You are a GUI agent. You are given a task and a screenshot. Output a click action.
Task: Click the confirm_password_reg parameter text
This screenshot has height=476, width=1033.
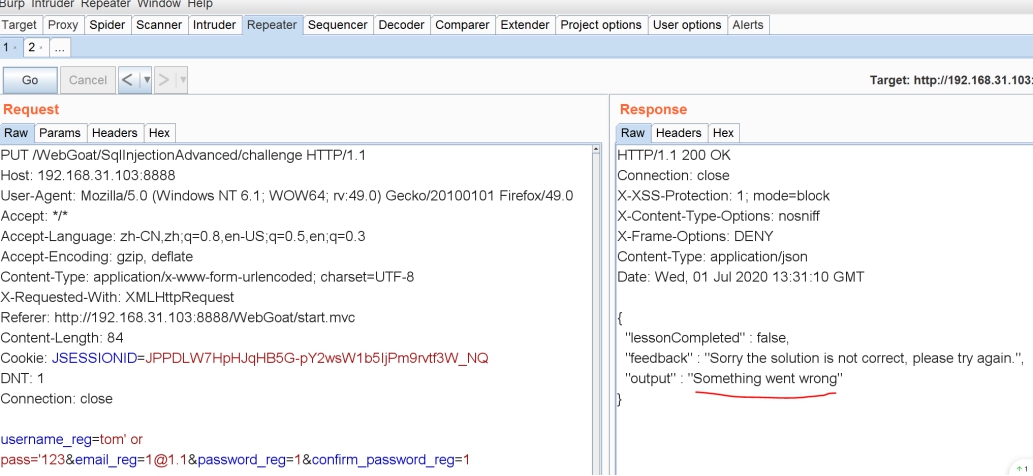383,460
